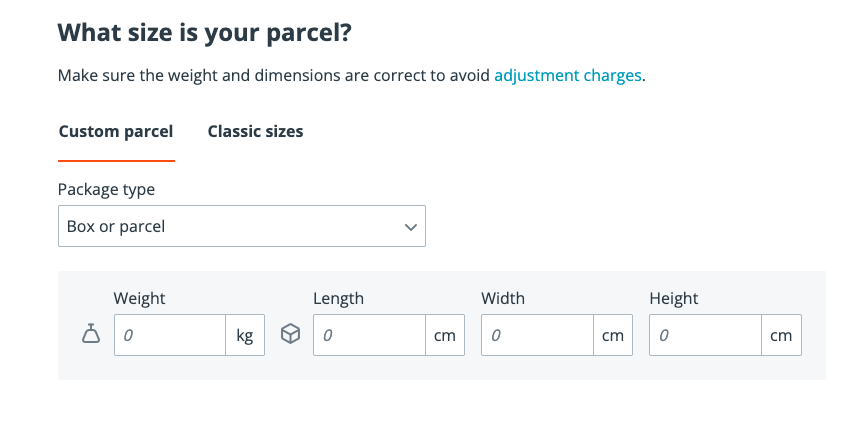Click the cm unit beside Width field
The height and width of the screenshot is (423, 858).
coord(613,336)
